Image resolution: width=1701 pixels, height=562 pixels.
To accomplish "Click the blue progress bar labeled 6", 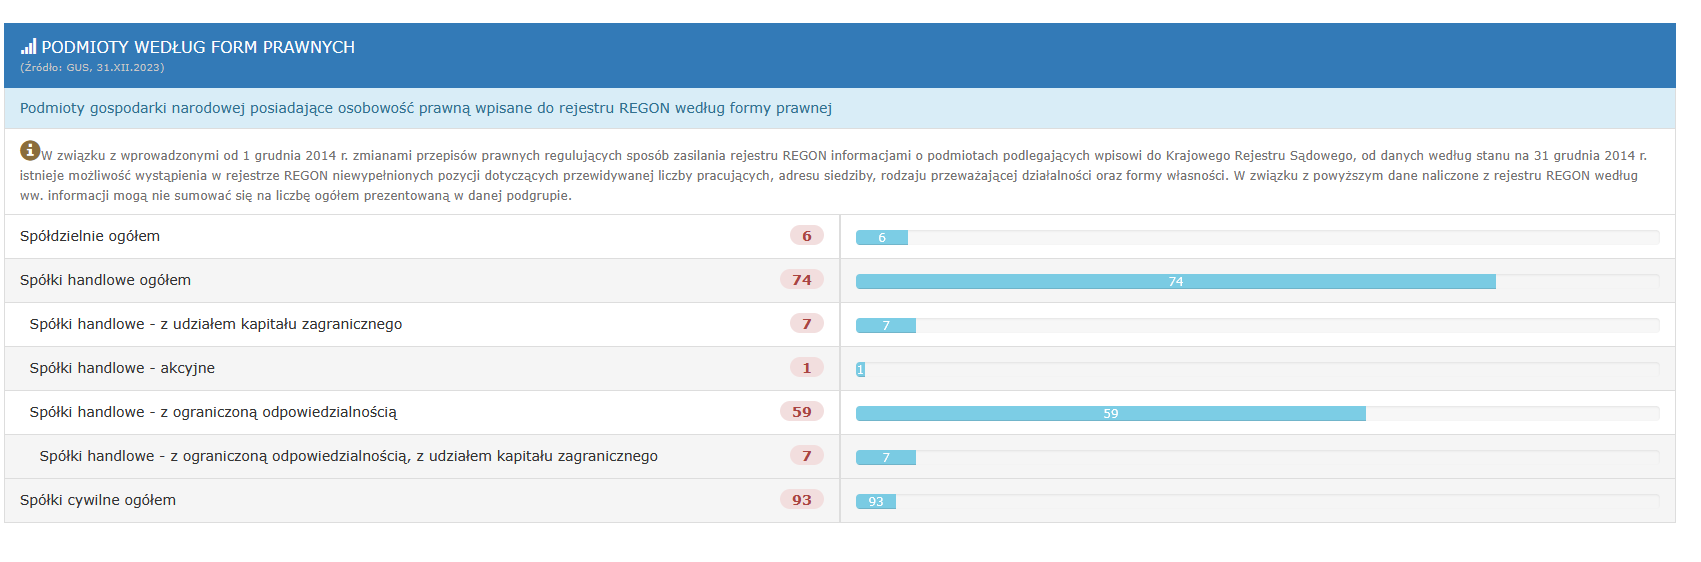I will [x=882, y=238].
